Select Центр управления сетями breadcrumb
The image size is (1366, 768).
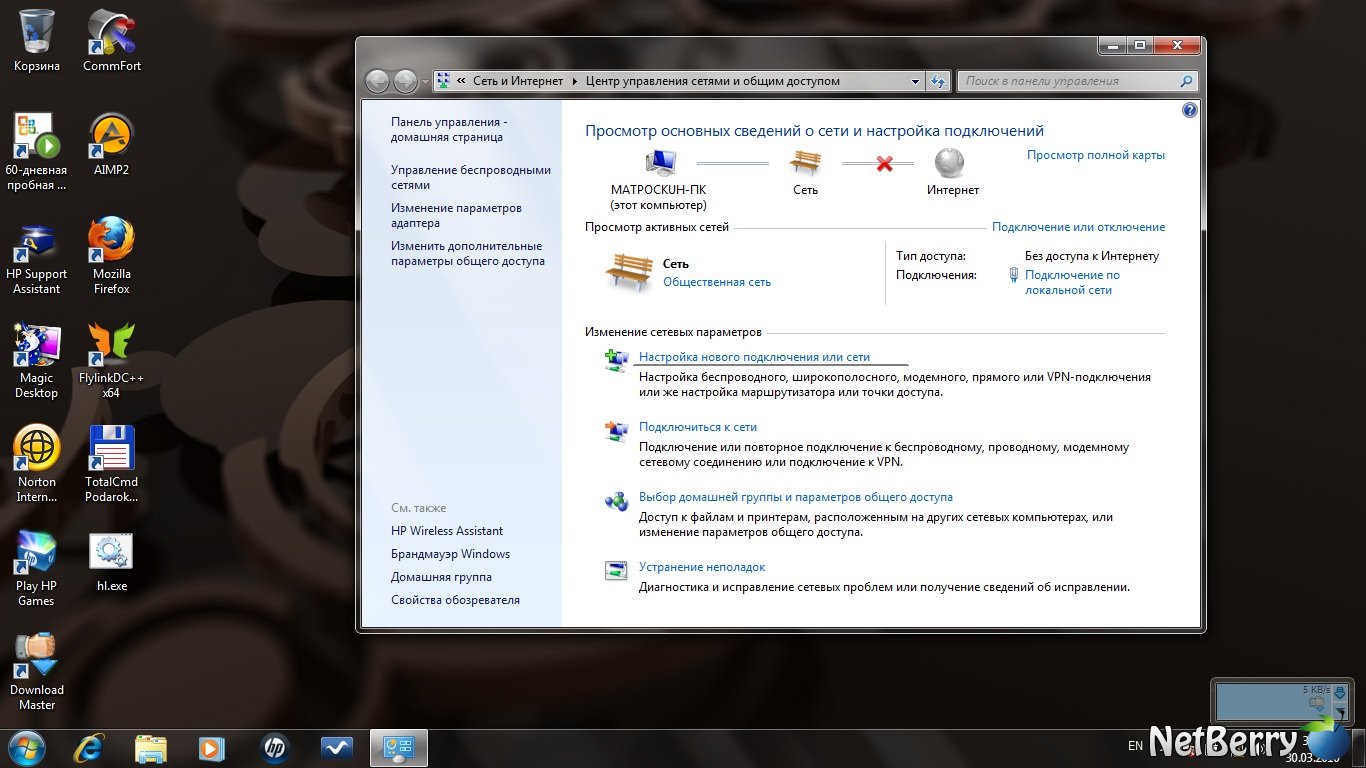[713, 81]
